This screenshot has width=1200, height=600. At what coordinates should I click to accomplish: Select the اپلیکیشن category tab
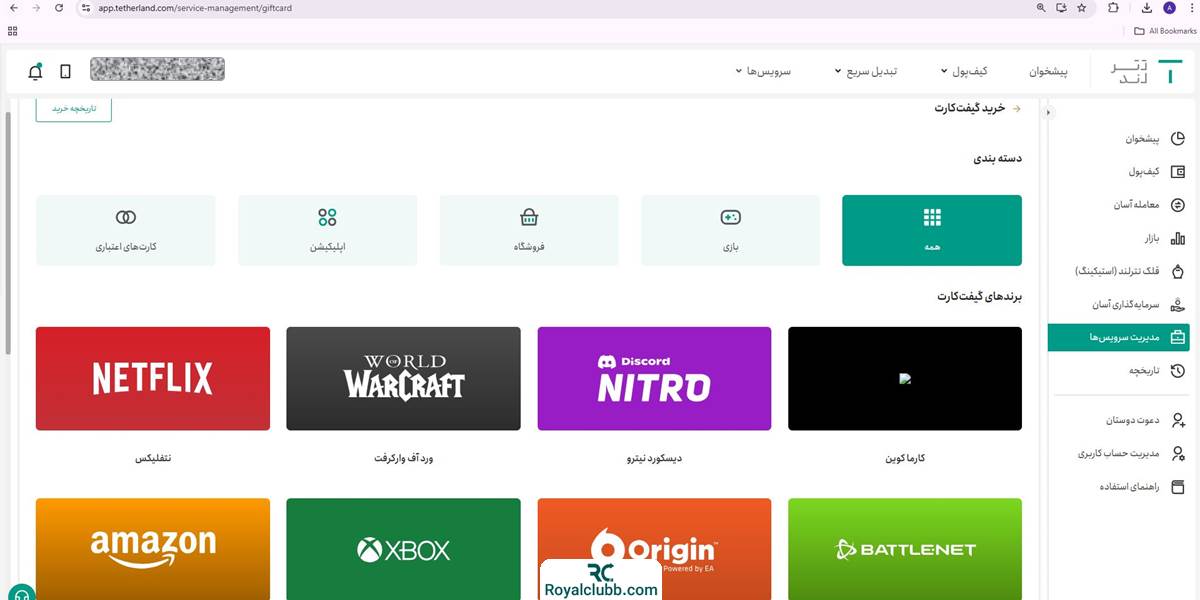coord(327,230)
